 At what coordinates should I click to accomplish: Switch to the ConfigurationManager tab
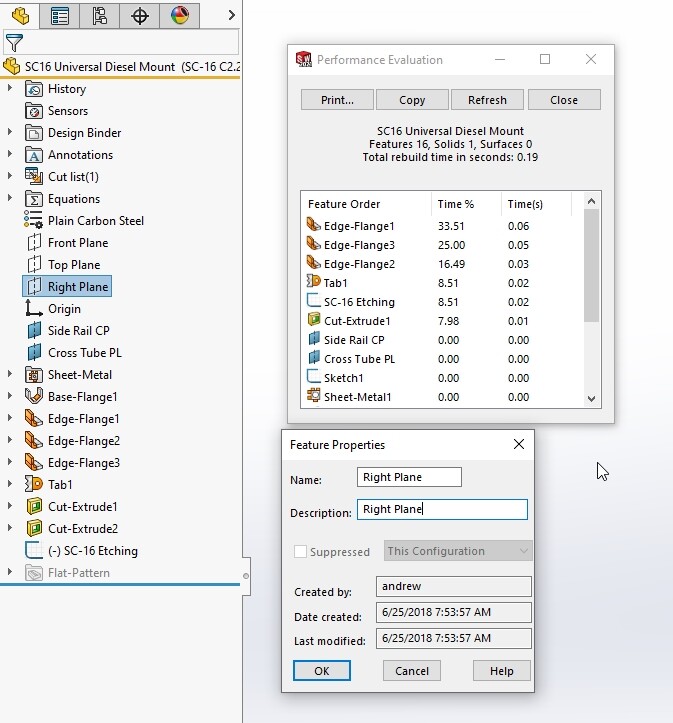click(99, 16)
